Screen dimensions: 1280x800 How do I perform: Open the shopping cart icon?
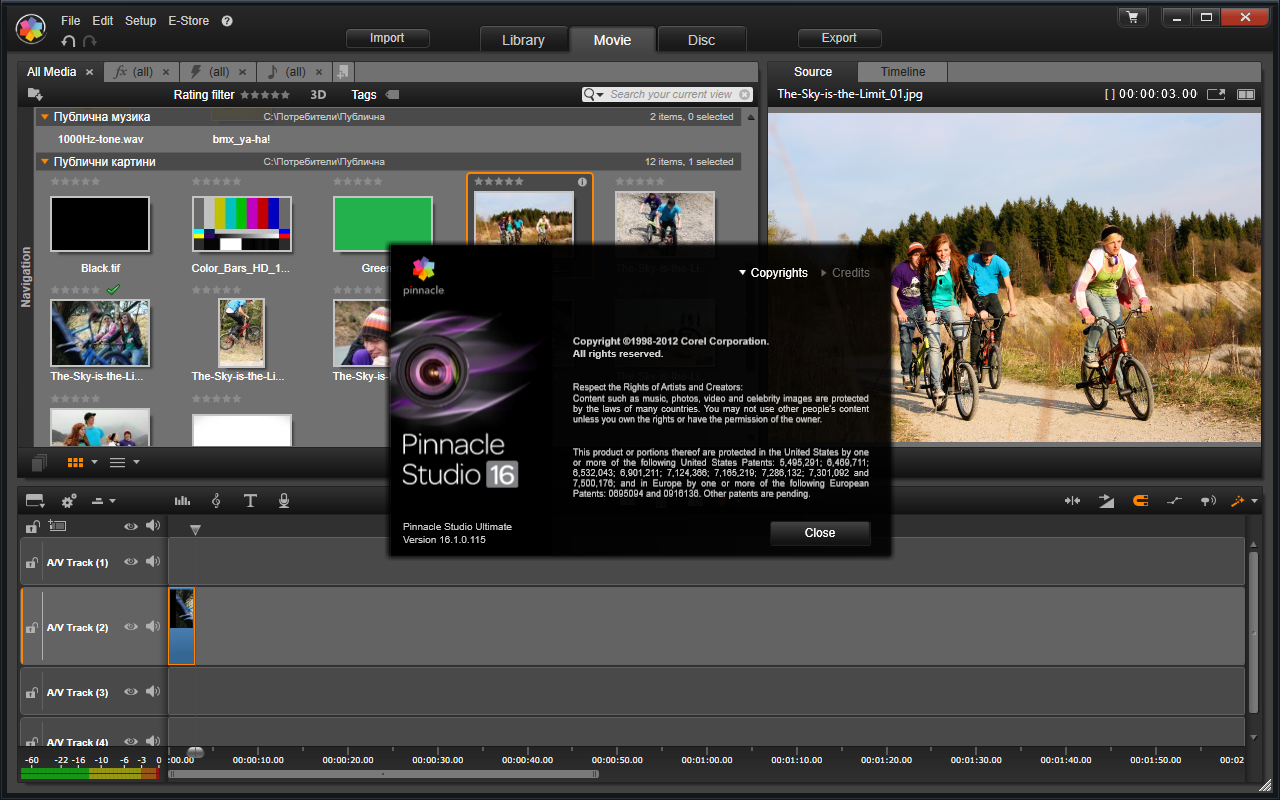(1132, 17)
